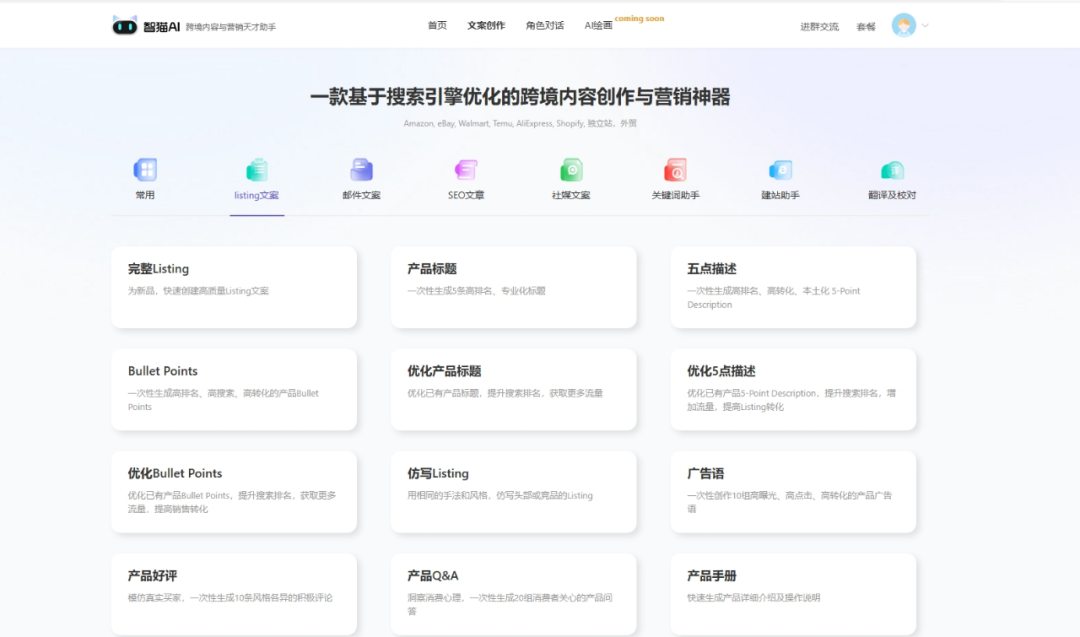
Task: Select the 社媒文案 category icon
Action: (x=569, y=172)
